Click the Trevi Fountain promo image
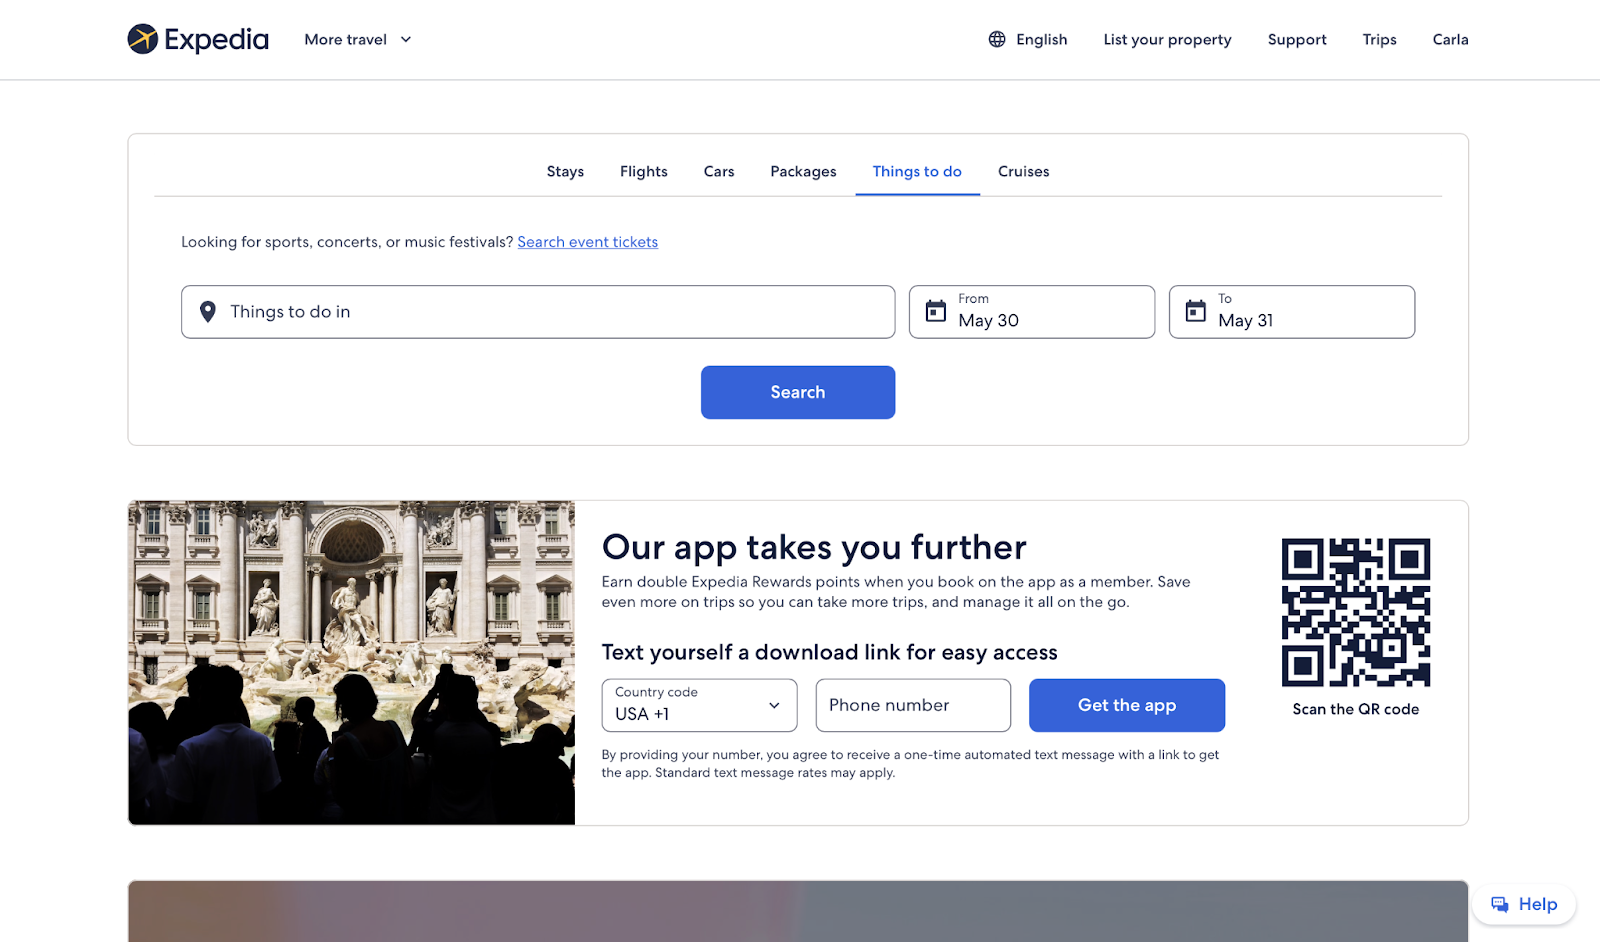The height and width of the screenshot is (942, 1600). pyautogui.click(x=351, y=663)
